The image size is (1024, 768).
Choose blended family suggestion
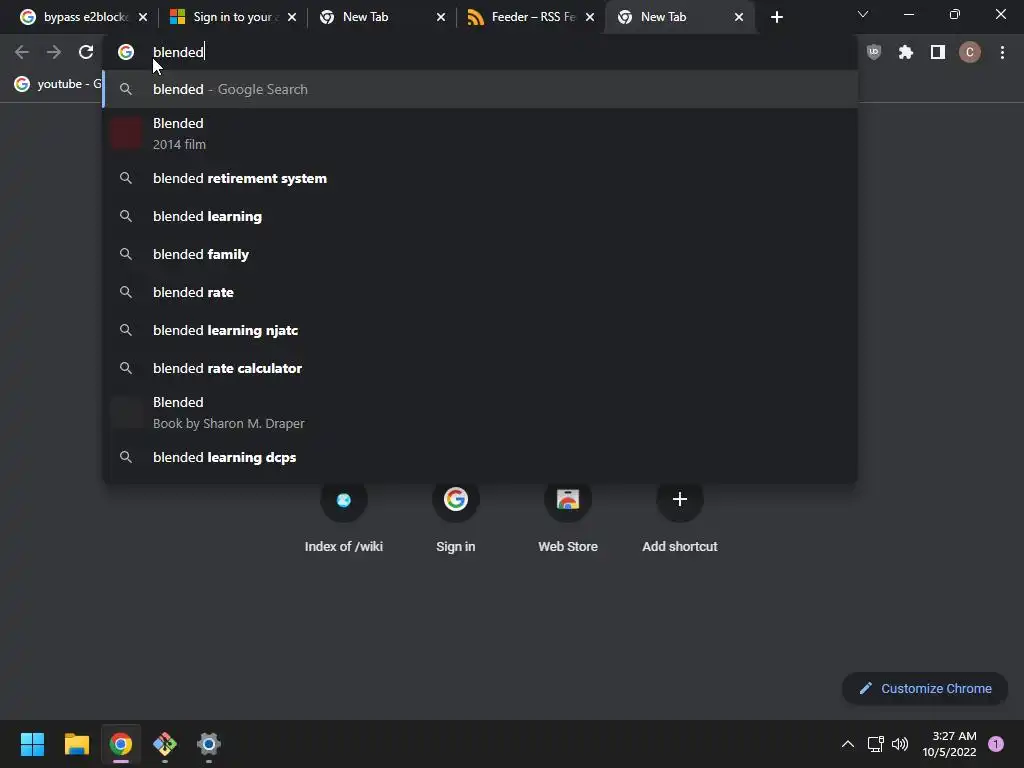(x=480, y=254)
